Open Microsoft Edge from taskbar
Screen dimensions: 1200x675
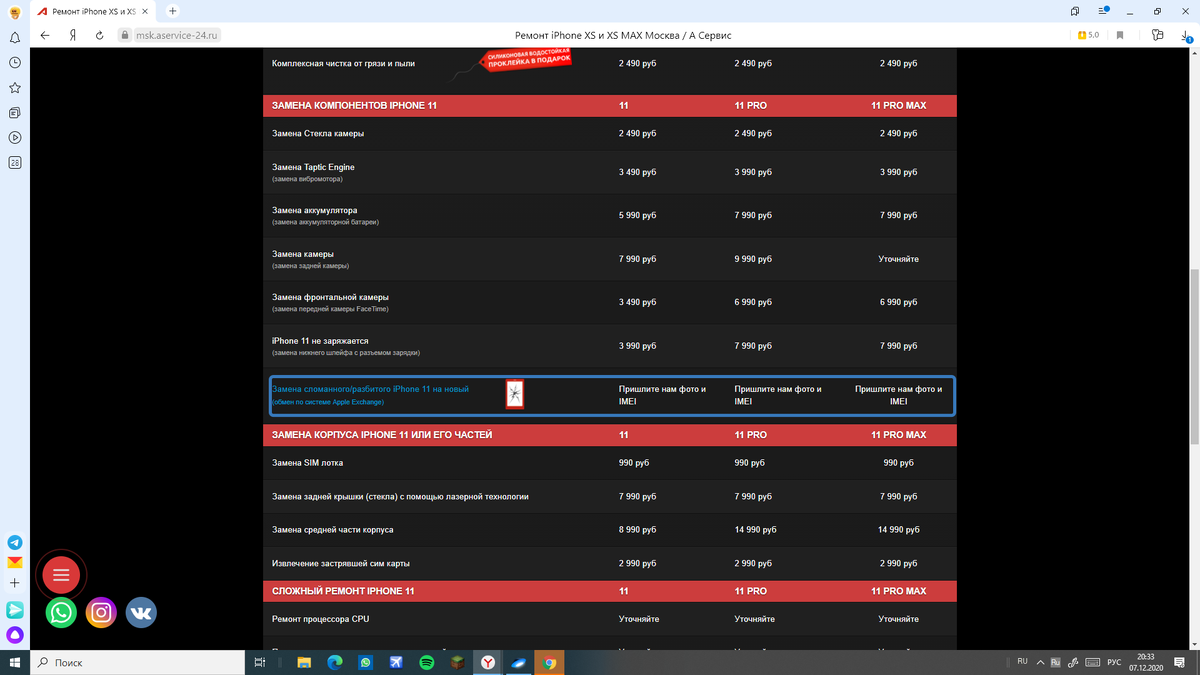click(335, 662)
